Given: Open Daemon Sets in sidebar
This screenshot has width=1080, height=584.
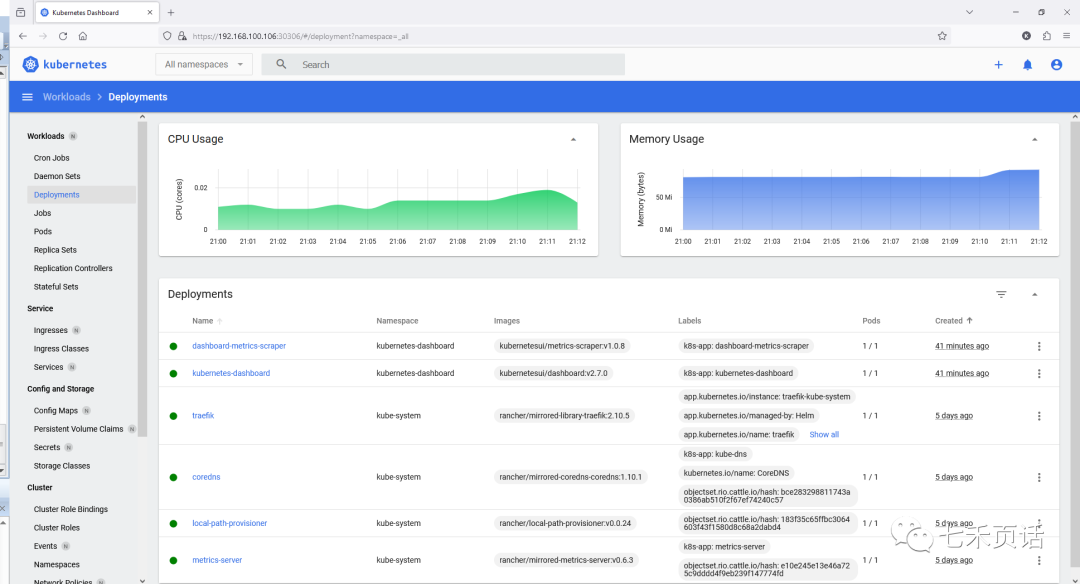Looking at the screenshot, I should pos(57,176).
